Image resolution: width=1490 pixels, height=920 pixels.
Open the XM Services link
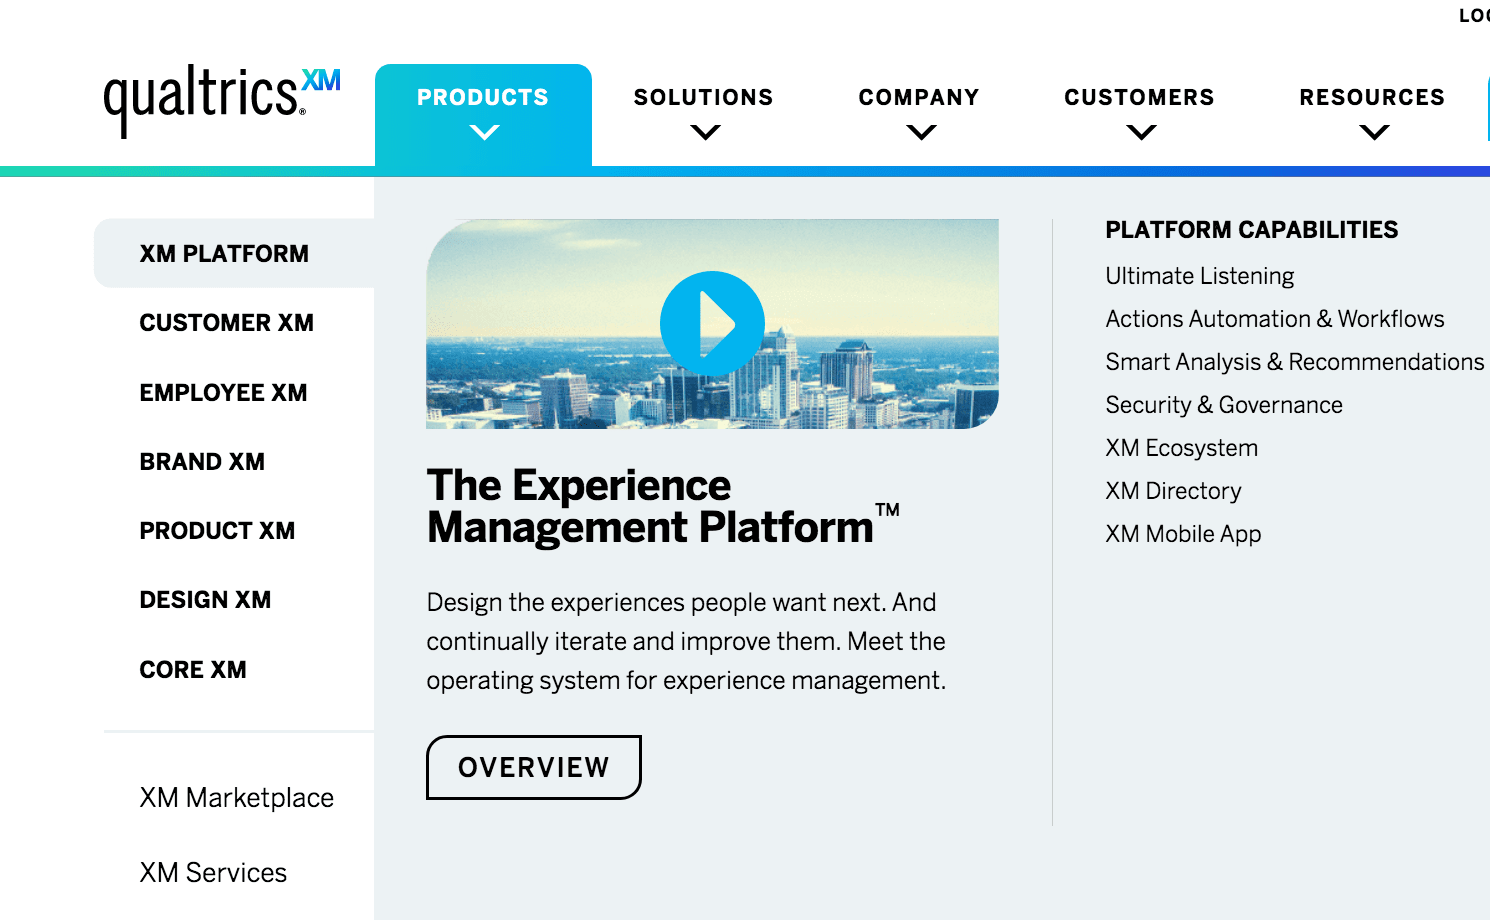(213, 873)
